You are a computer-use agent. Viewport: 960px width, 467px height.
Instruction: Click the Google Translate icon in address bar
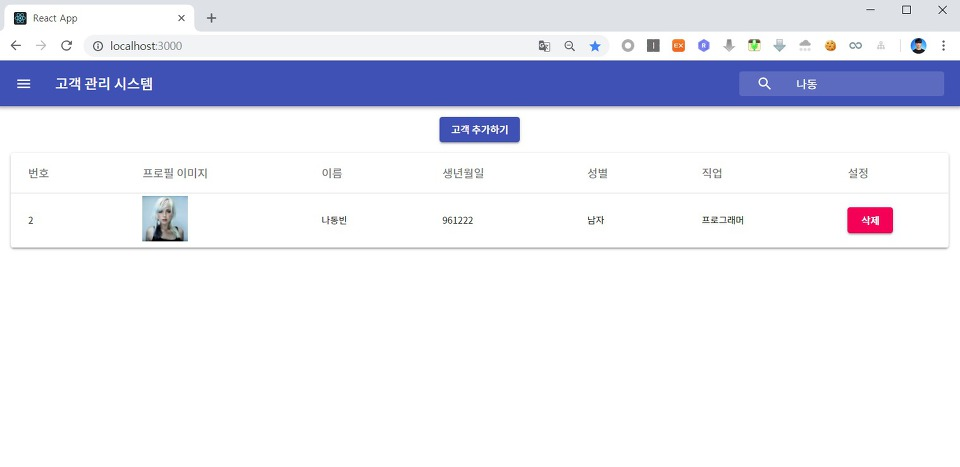pos(544,46)
